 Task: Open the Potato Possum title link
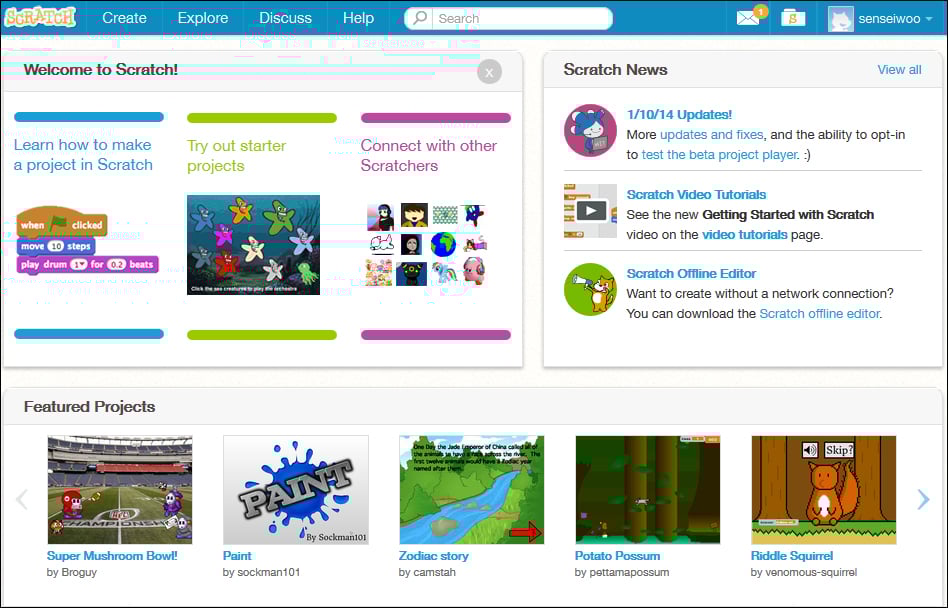pos(617,556)
